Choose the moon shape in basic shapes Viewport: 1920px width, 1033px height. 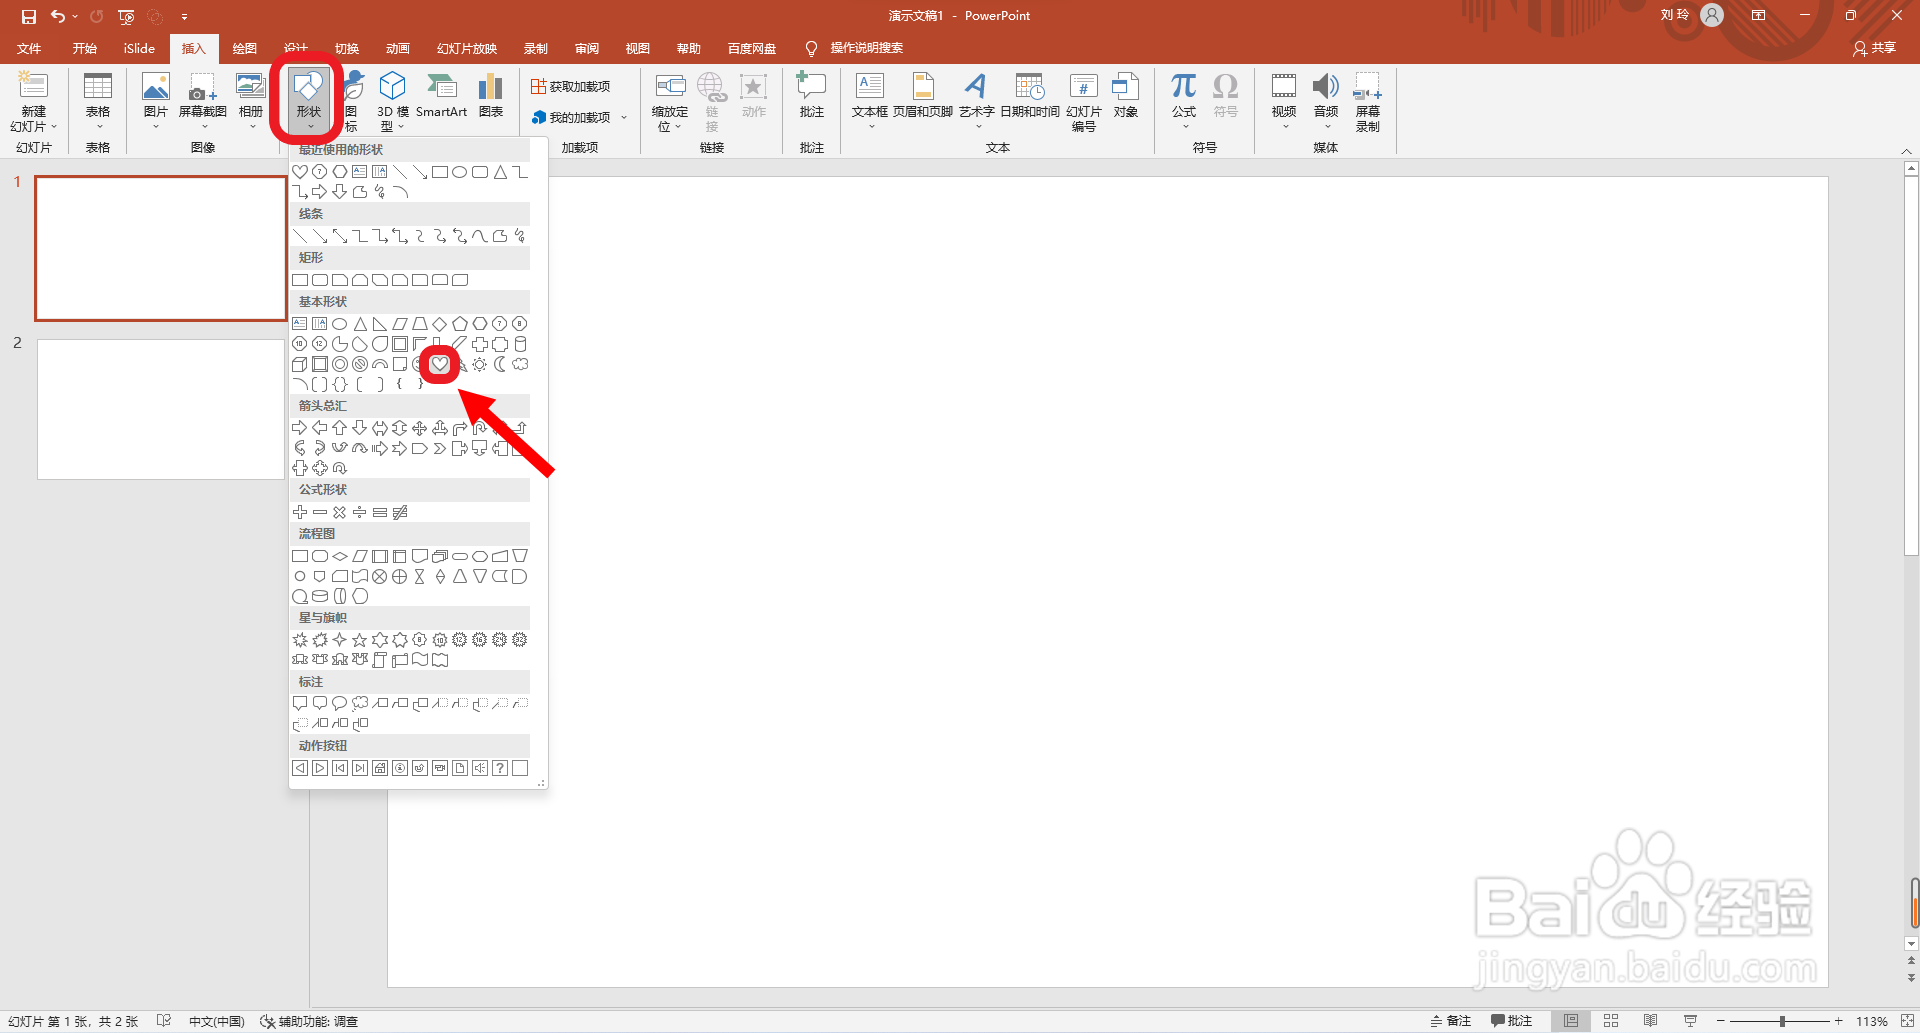coord(500,364)
